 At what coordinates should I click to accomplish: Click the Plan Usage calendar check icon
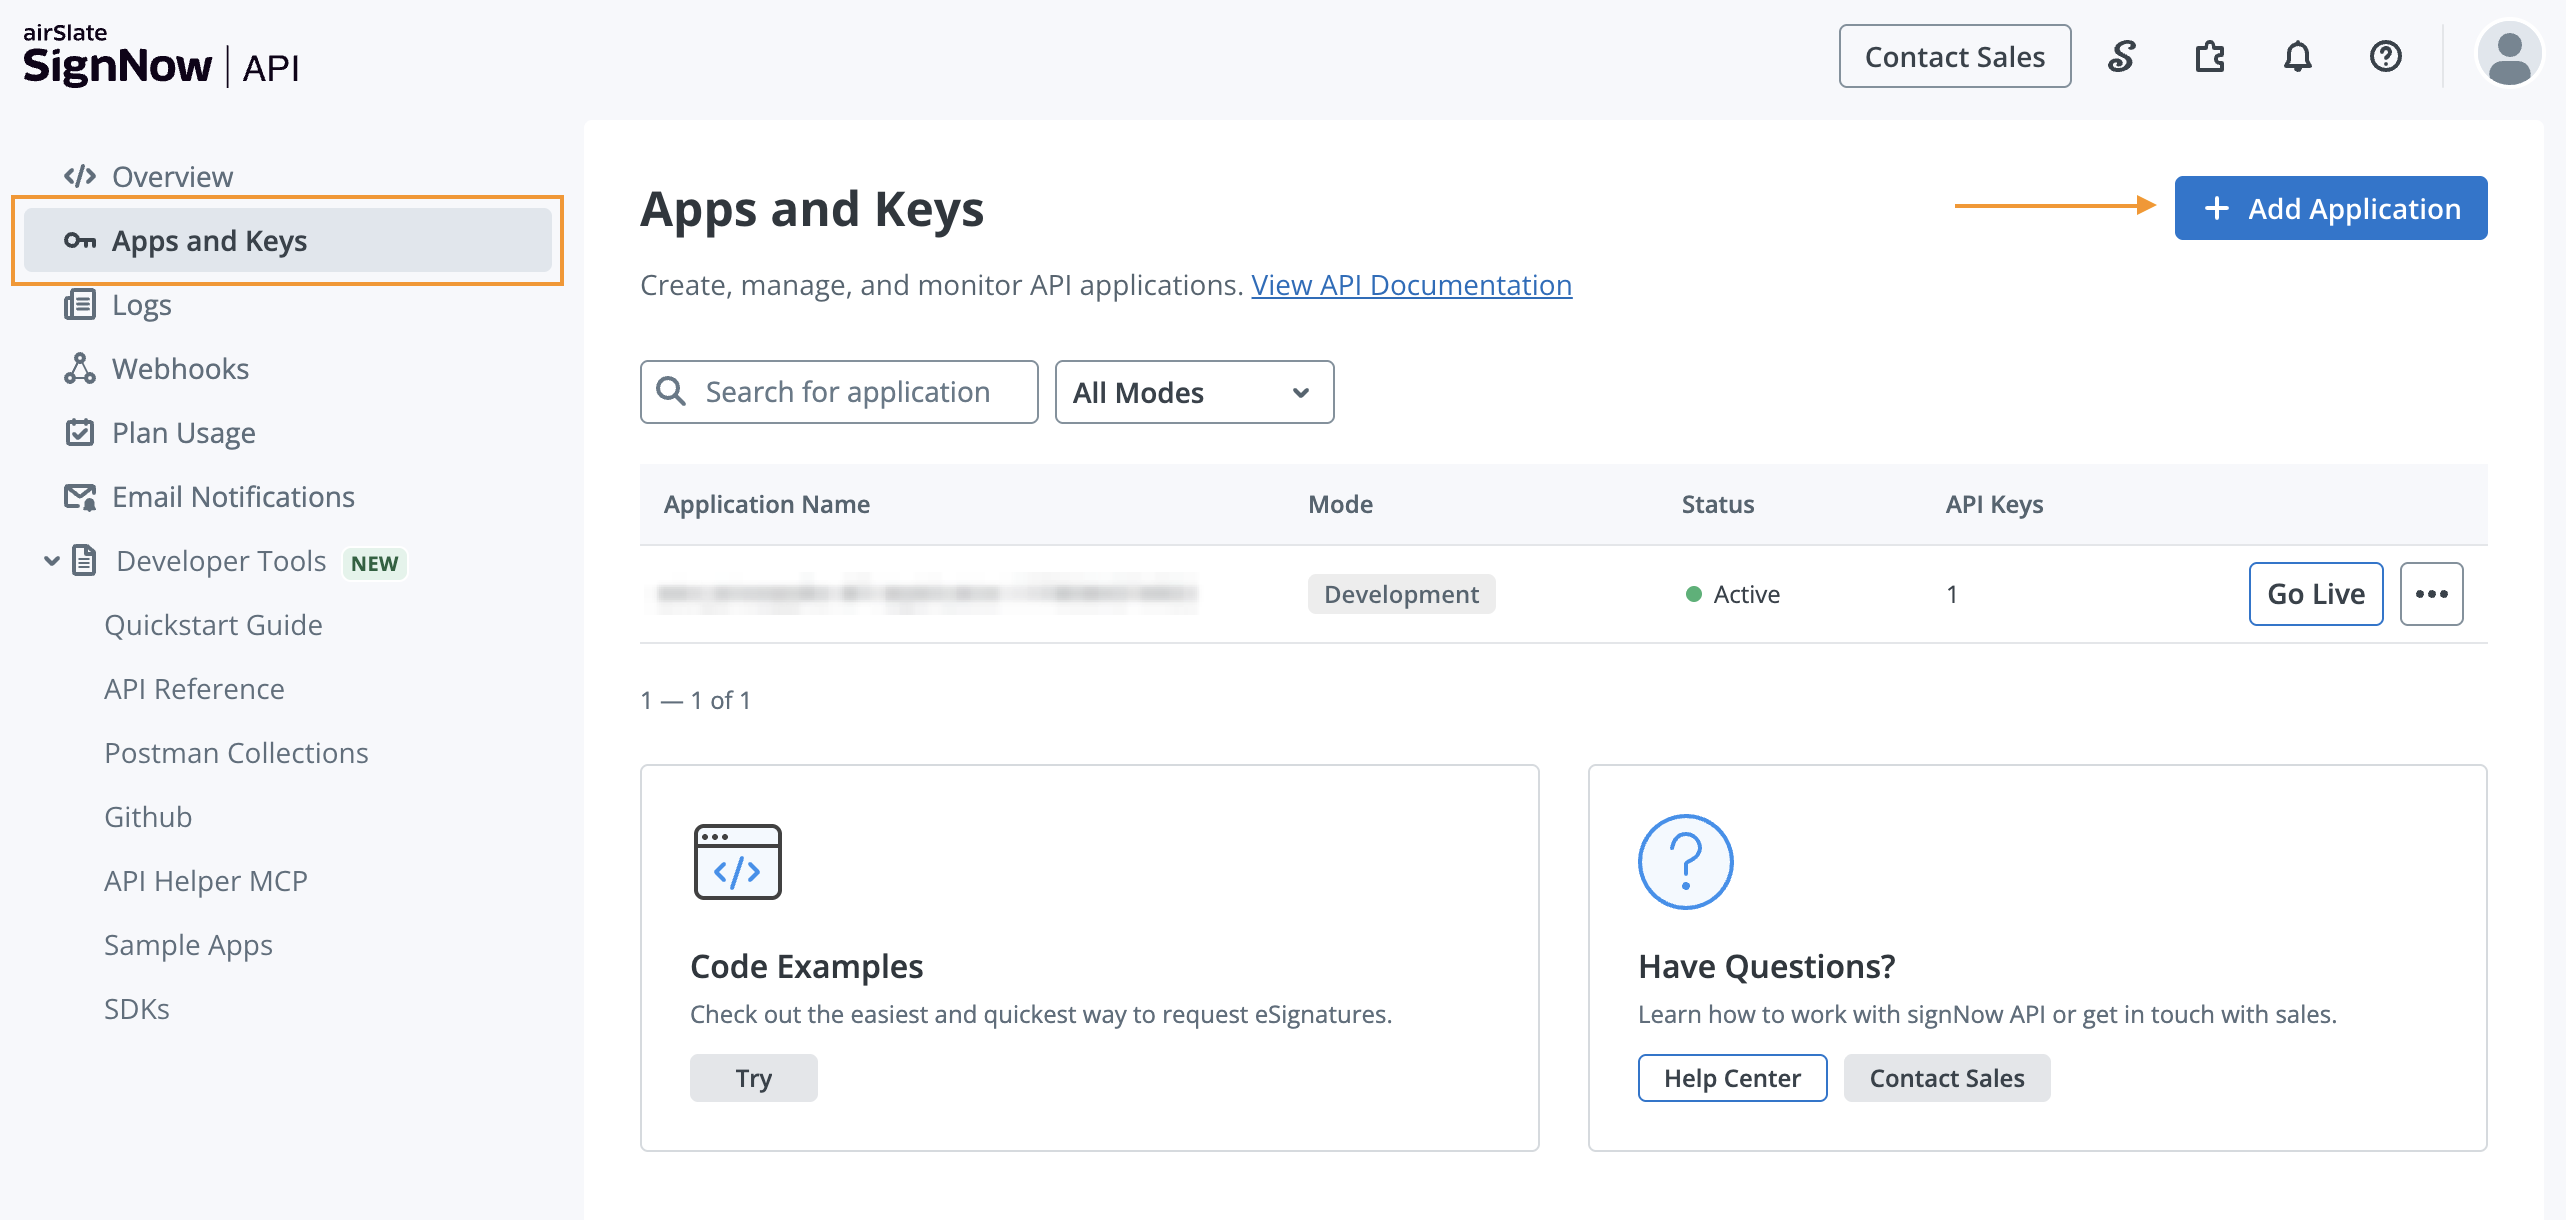coord(80,432)
